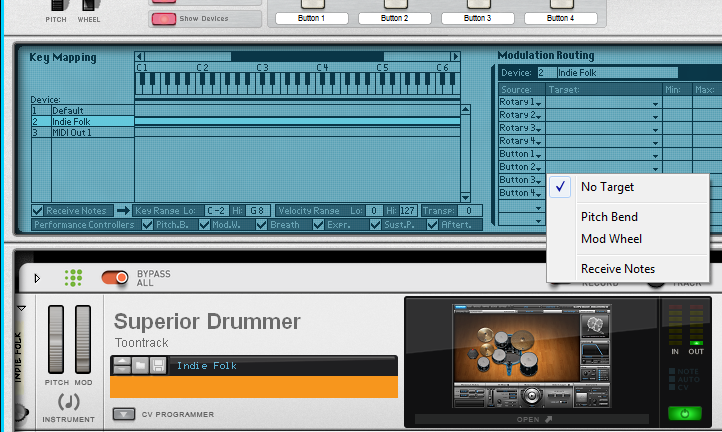722x432 pixels.
Task: Open Rotary 4 source dropdown
Action: [521, 141]
